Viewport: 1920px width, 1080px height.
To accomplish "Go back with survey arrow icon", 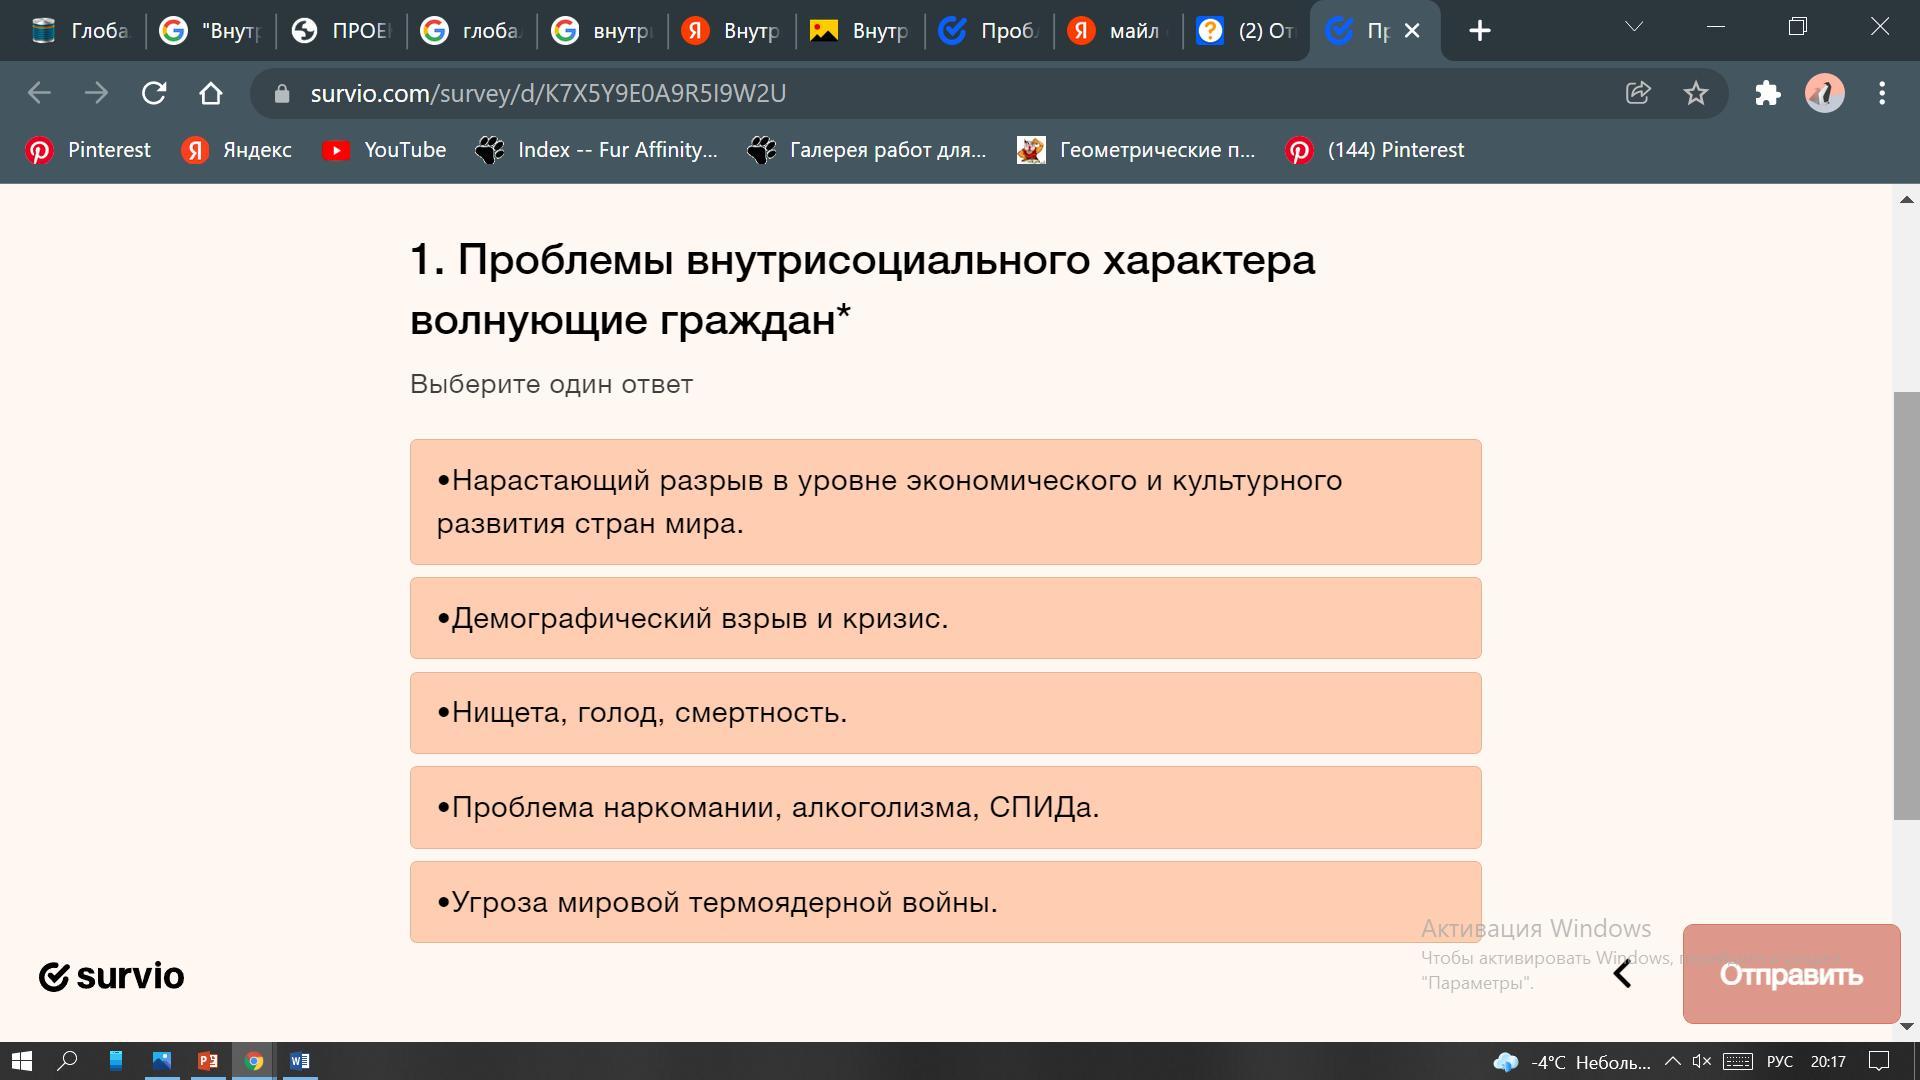I will pyautogui.click(x=1622, y=974).
